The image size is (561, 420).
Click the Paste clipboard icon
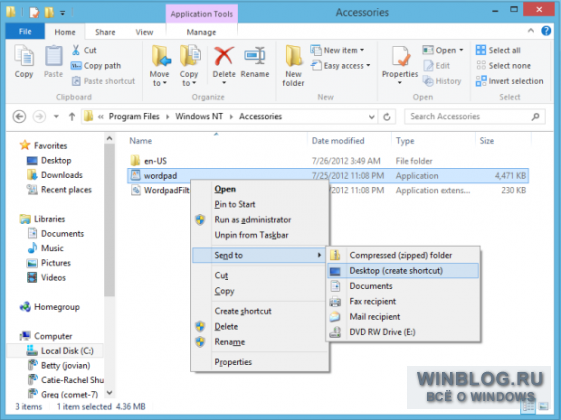point(53,62)
